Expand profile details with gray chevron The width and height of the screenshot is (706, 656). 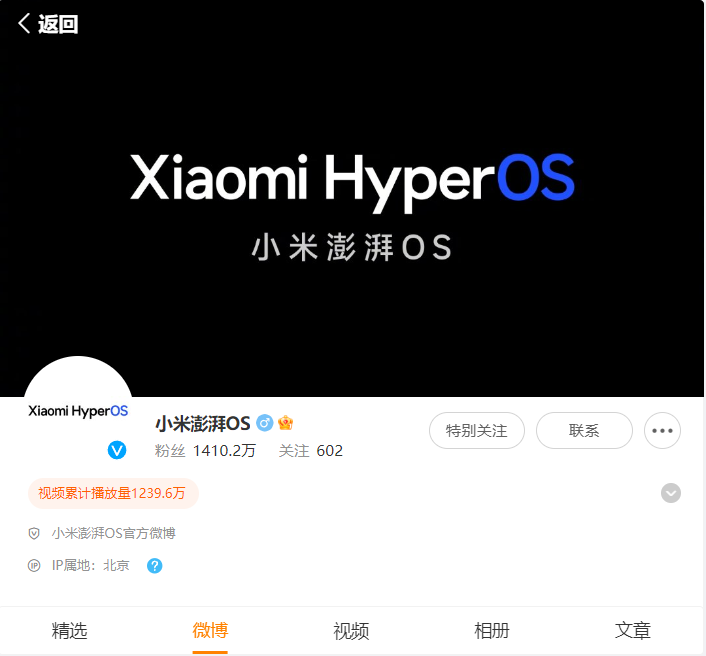pos(671,493)
